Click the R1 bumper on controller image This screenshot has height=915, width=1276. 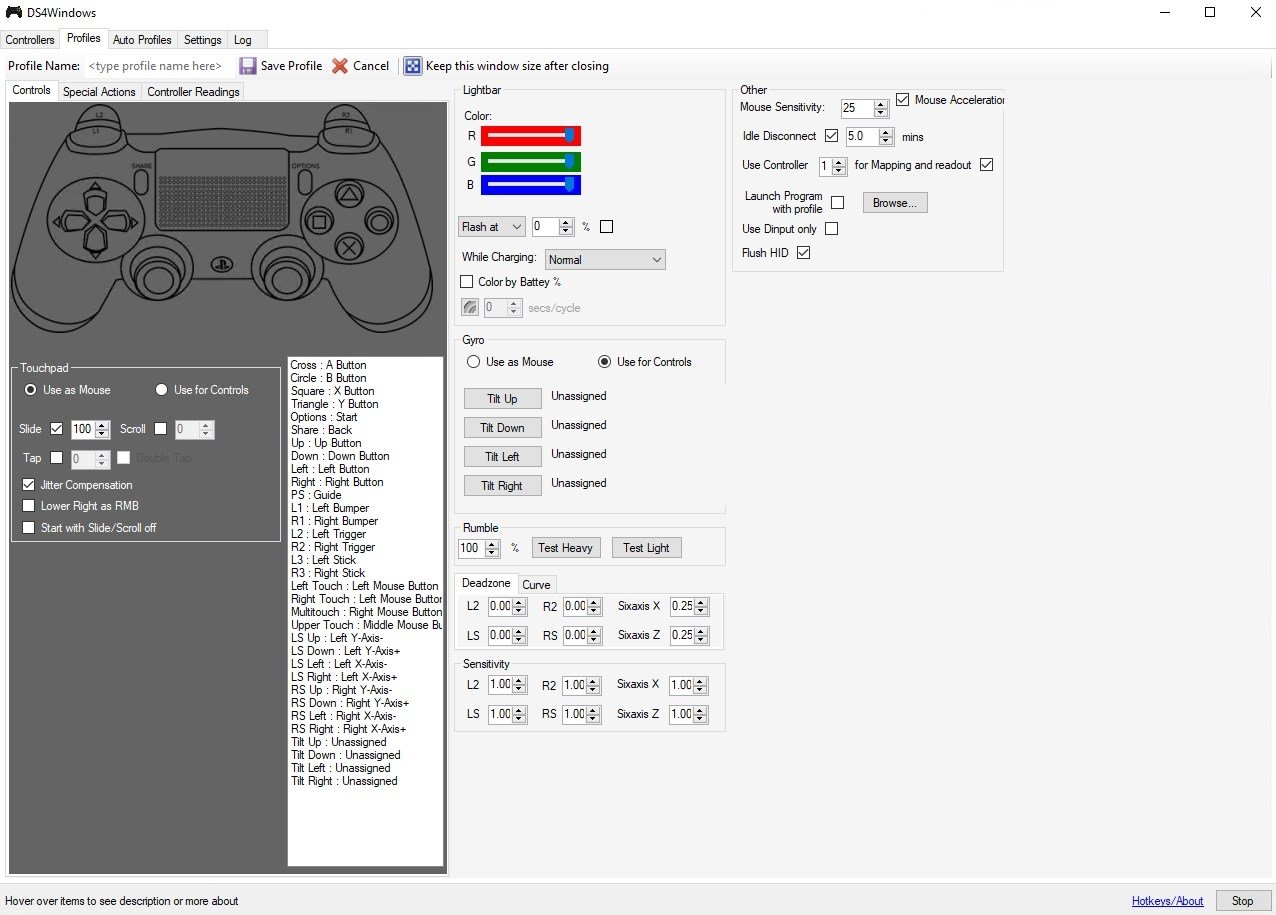[x=348, y=131]
